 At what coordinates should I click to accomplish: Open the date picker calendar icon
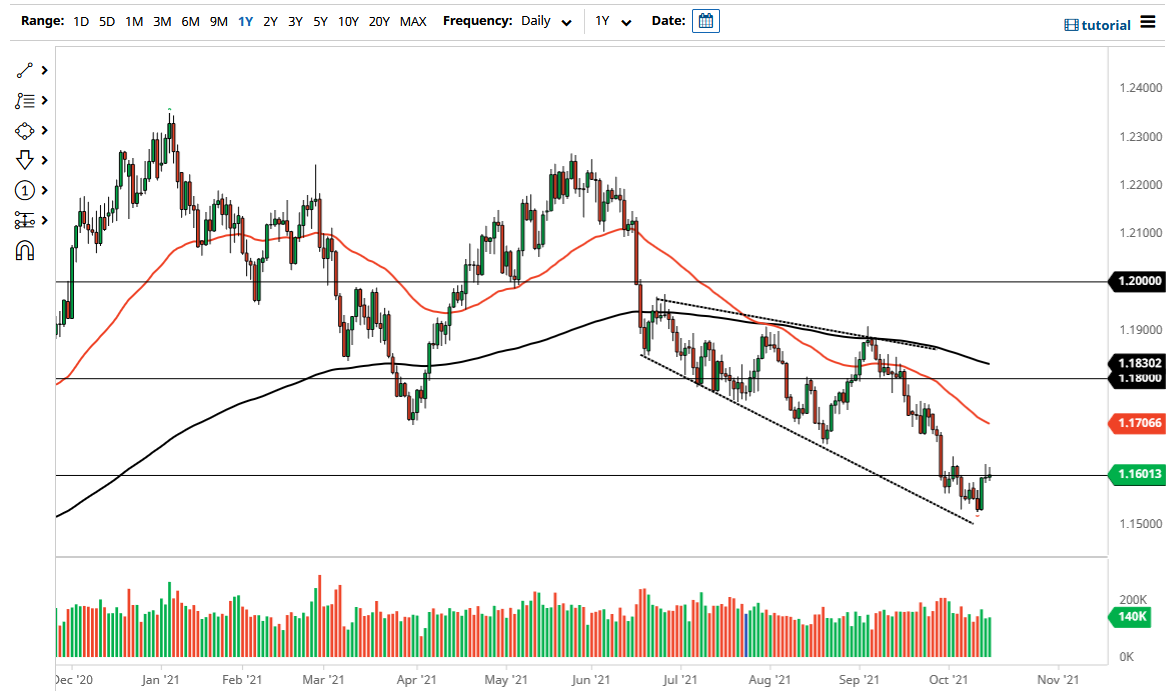point(706,21)
